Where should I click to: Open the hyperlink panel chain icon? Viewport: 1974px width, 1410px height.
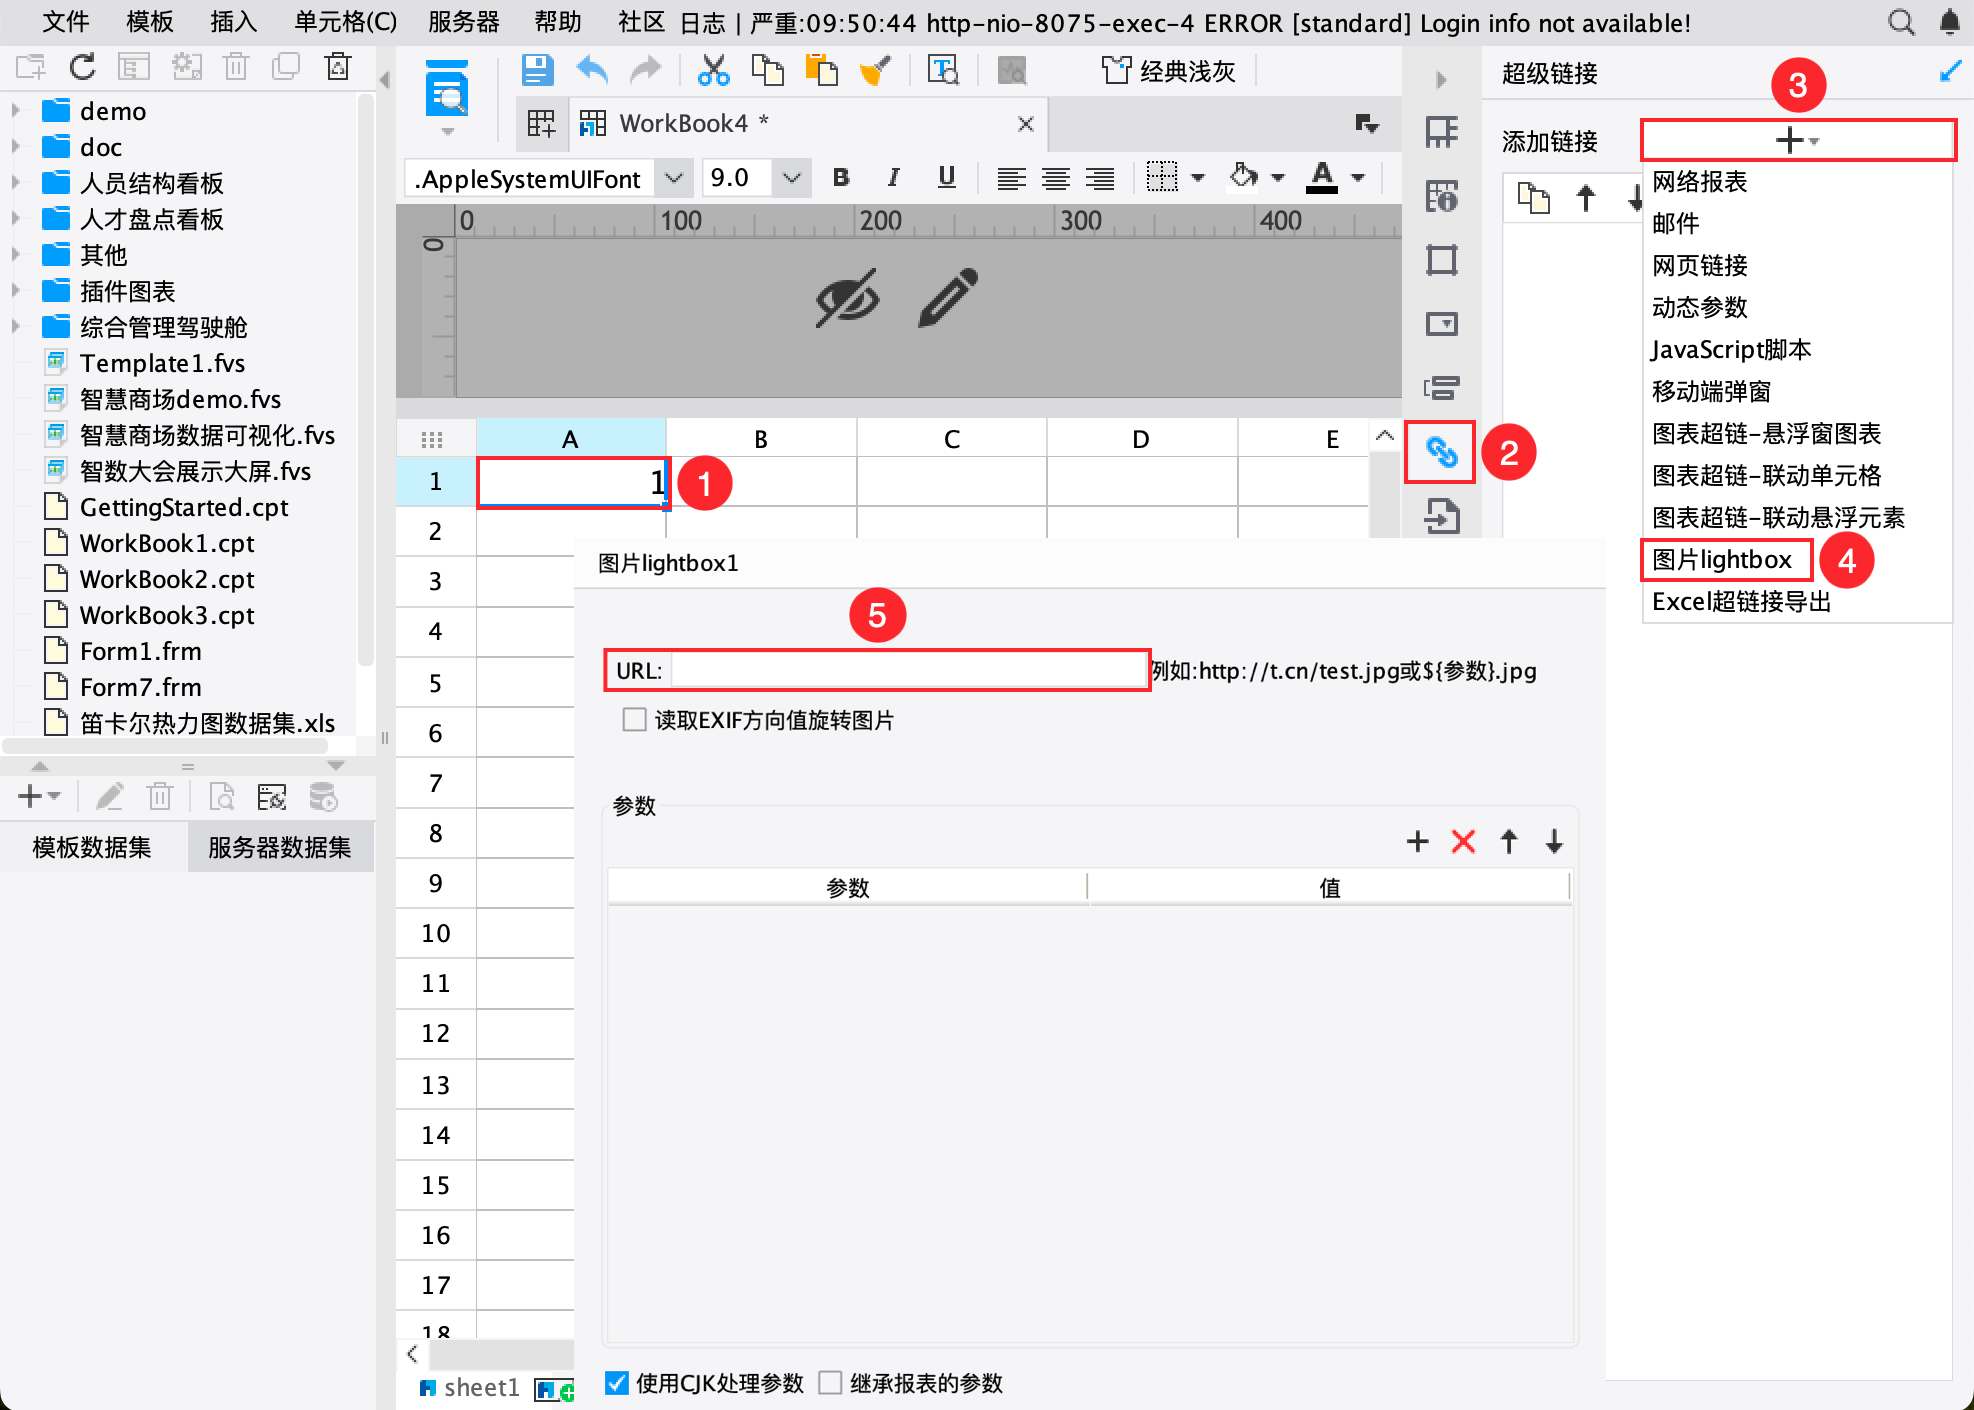coord(1440,453)
